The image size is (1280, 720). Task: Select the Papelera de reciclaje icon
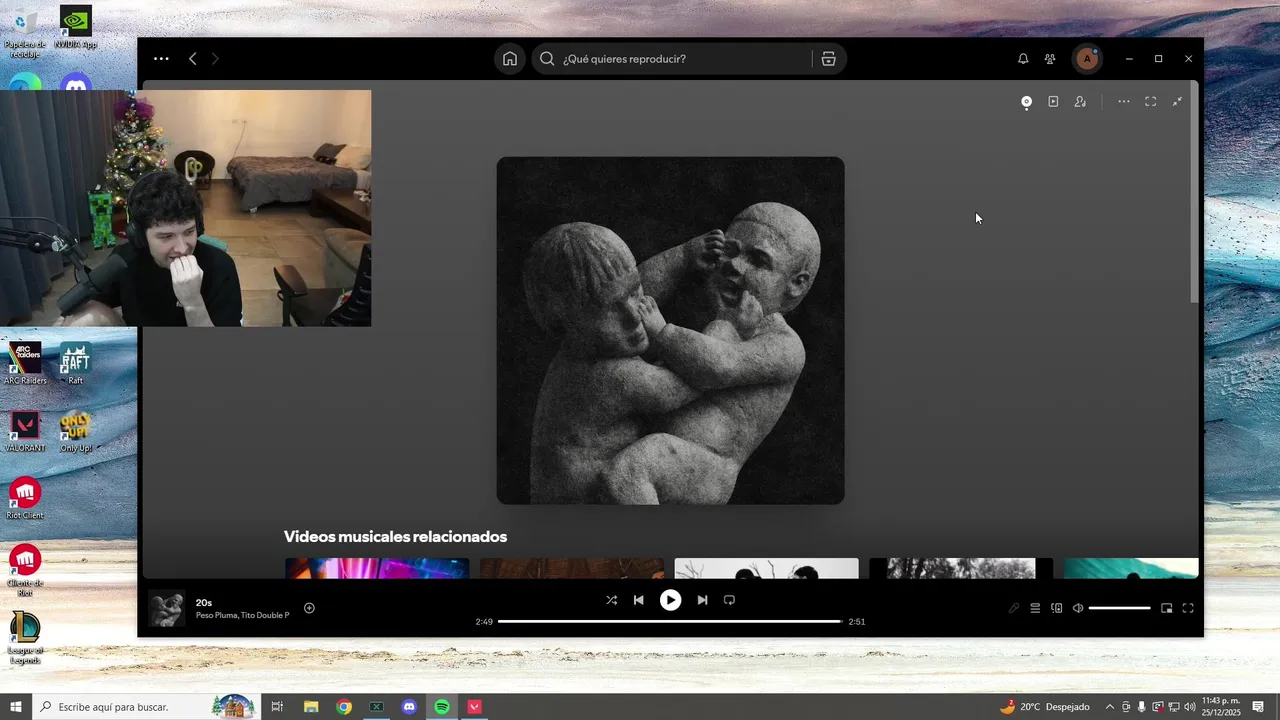point(24,32)
